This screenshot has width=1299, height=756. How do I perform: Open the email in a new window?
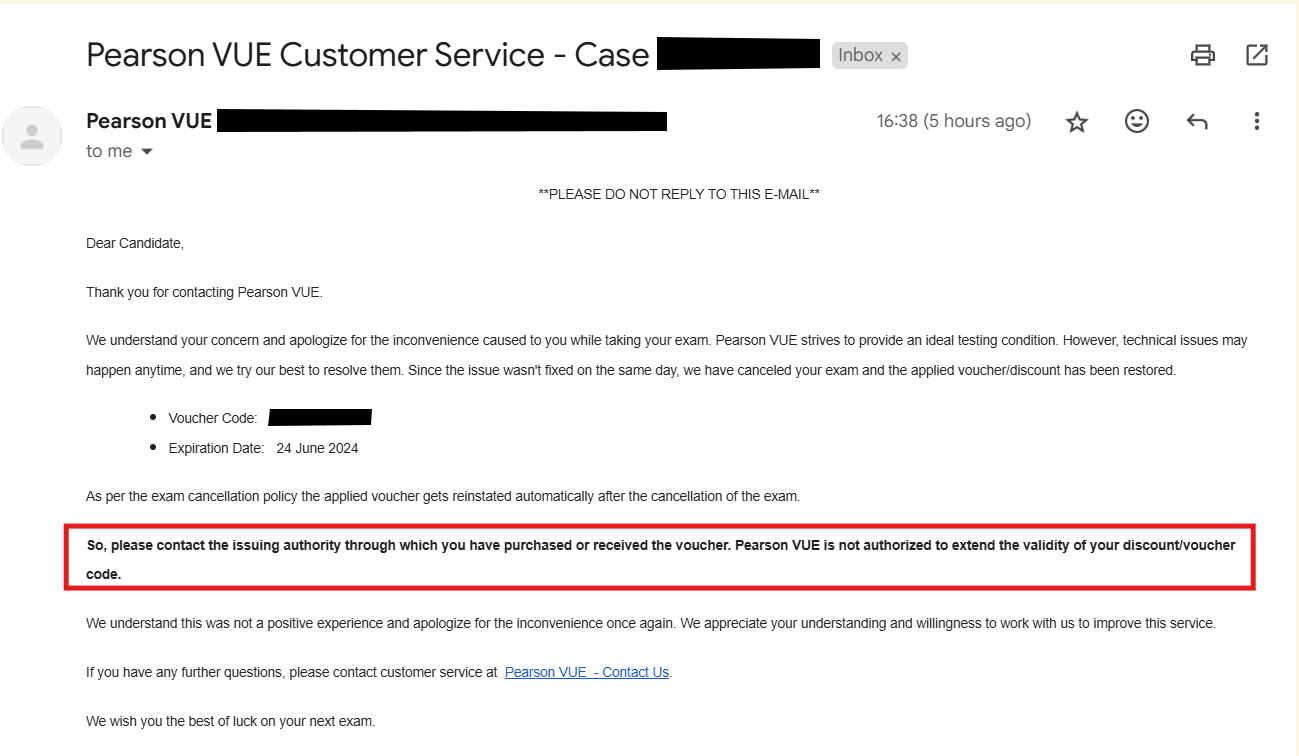tap(1257, 55)
